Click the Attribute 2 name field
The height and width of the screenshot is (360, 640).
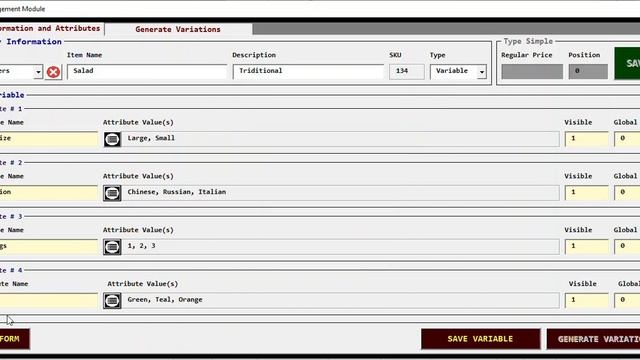[x=49, y=193]
